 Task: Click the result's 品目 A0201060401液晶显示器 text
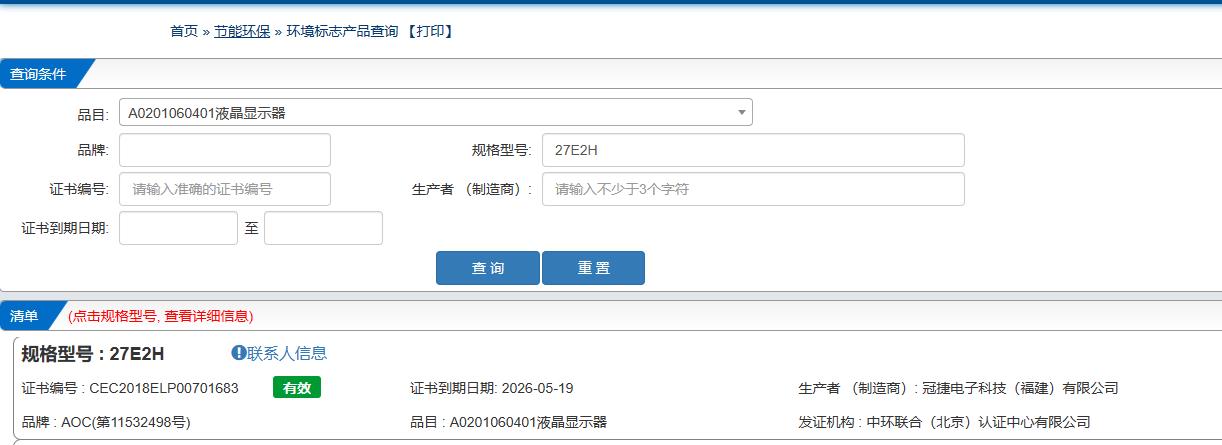[528, 422]
